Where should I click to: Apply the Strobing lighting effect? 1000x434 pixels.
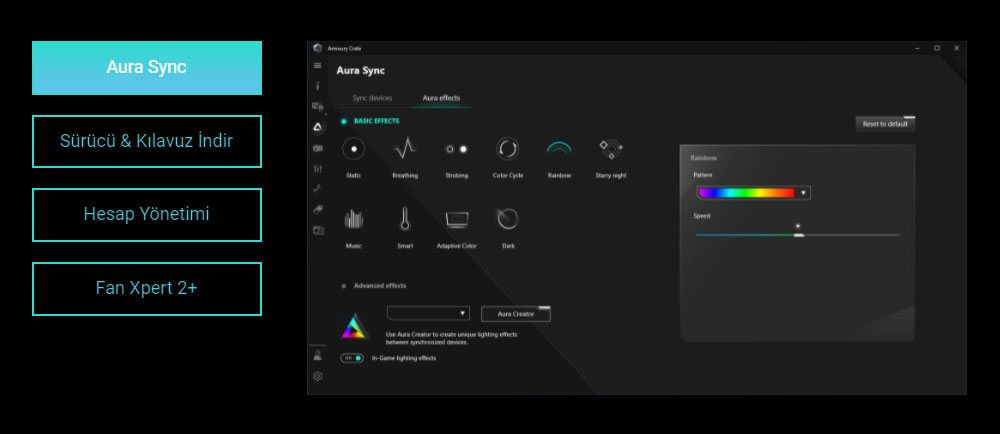click(456, 149)
